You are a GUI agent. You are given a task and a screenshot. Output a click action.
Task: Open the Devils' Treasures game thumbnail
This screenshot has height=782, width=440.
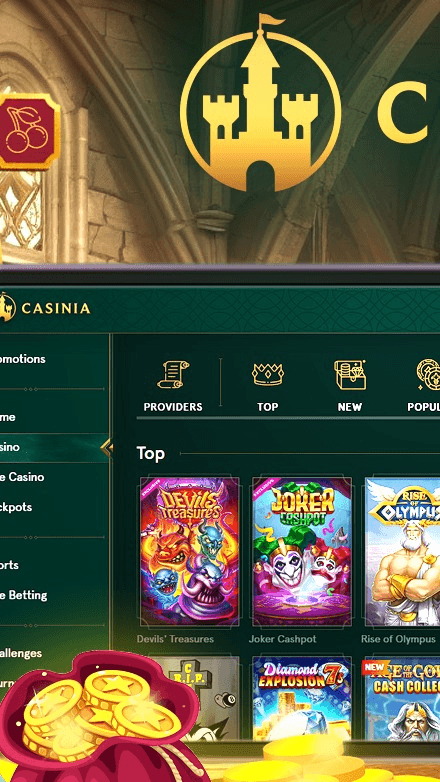pyautogui.click(x=190, y=551)
